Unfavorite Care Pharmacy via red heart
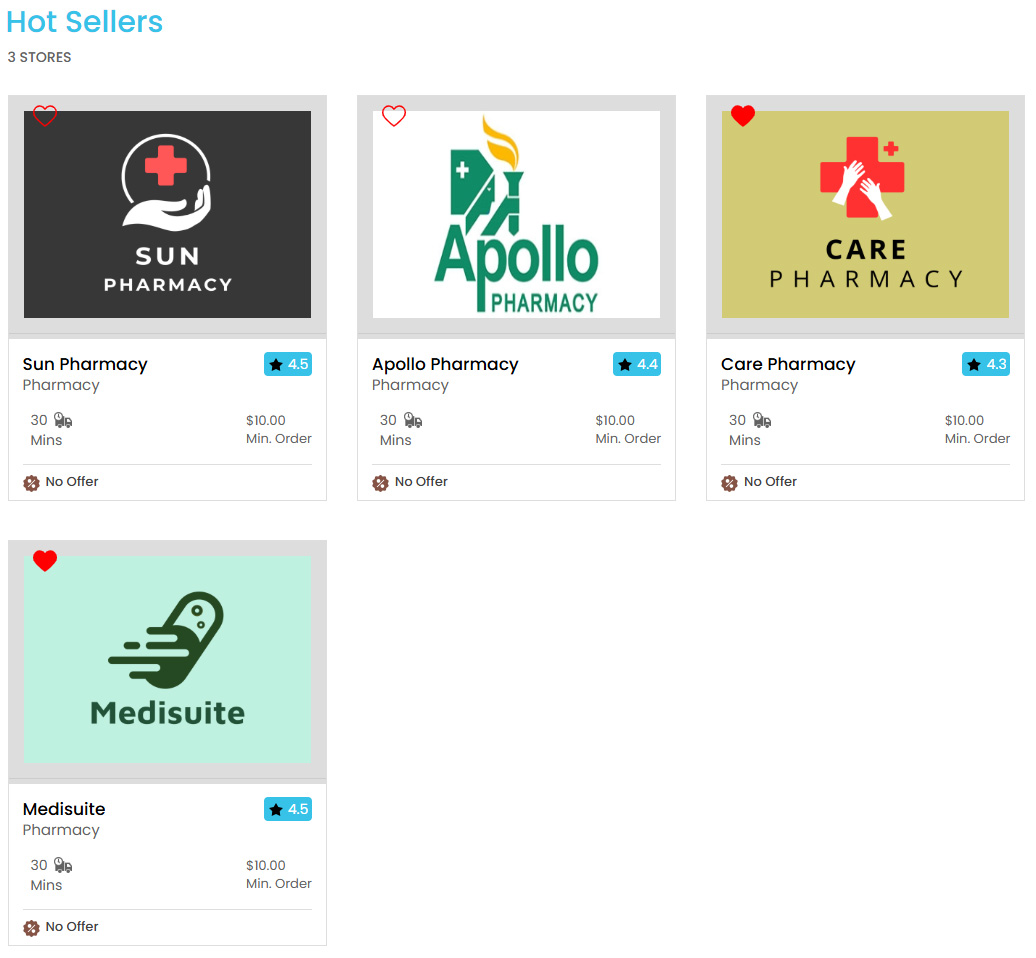The image size is (1036, 958). click(x=743, y=116)
